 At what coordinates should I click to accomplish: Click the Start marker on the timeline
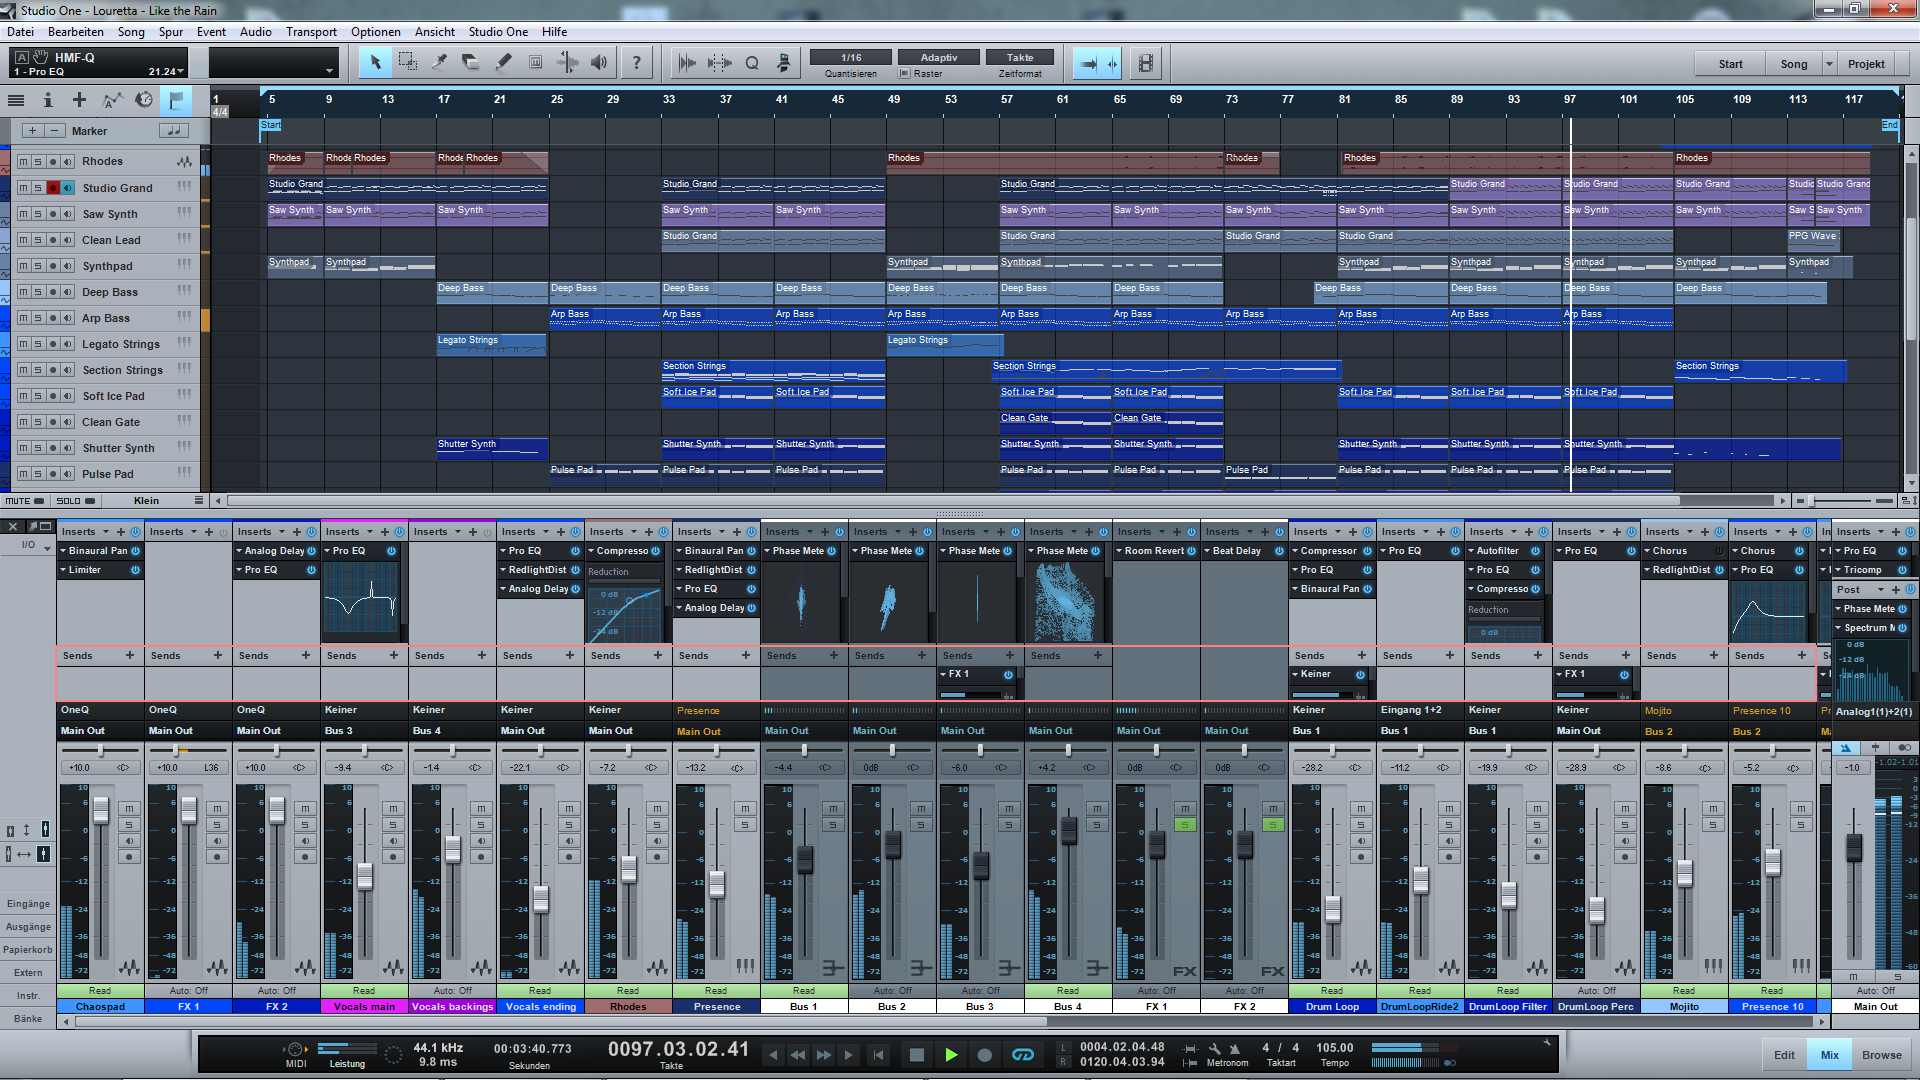270,125
